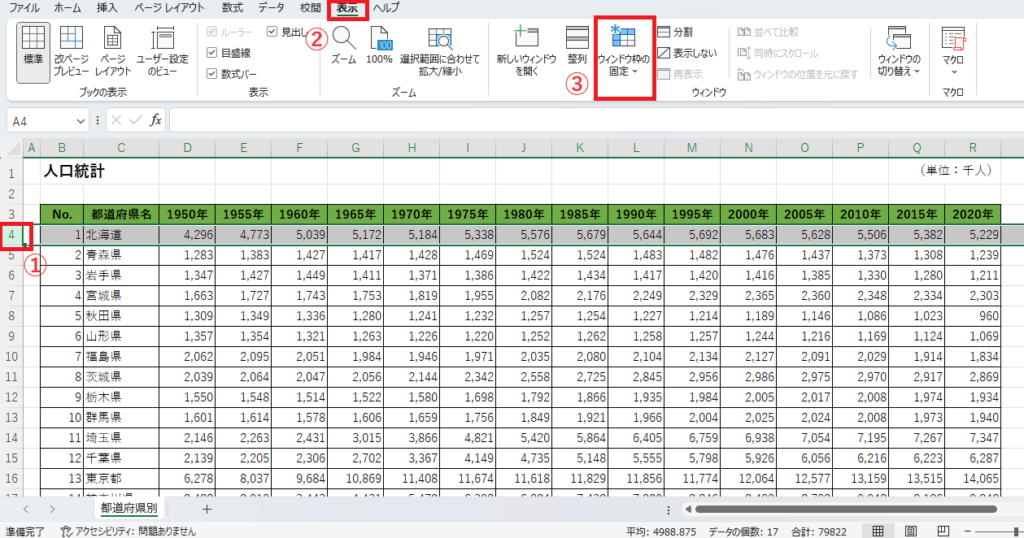The image size is (1024, 538).
Task: Click the 2020年 header cell
Action: pos(973,214)
